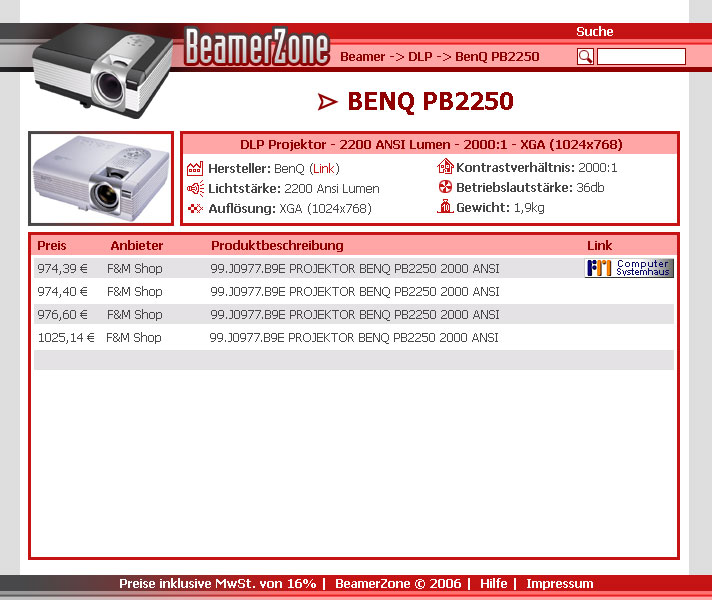Click the Hersteller factory icon

[195, 169]
